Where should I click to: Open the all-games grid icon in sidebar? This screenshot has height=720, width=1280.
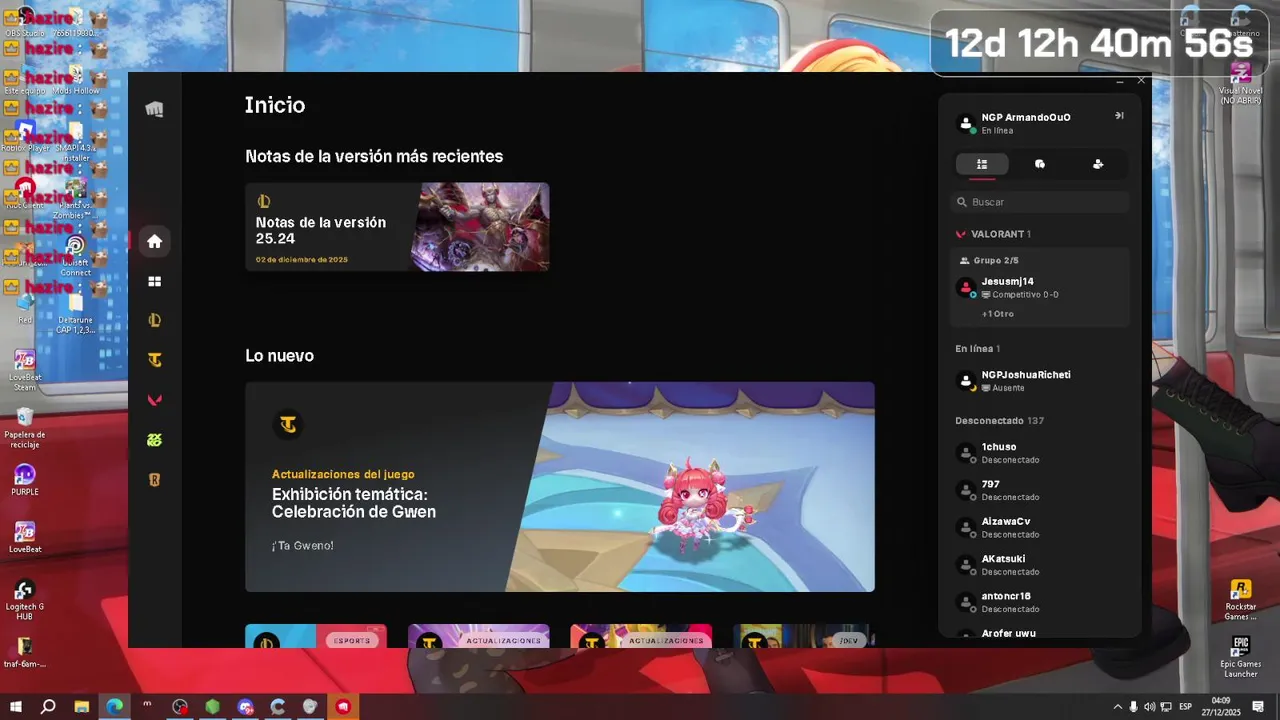click(x=154, y=281)
